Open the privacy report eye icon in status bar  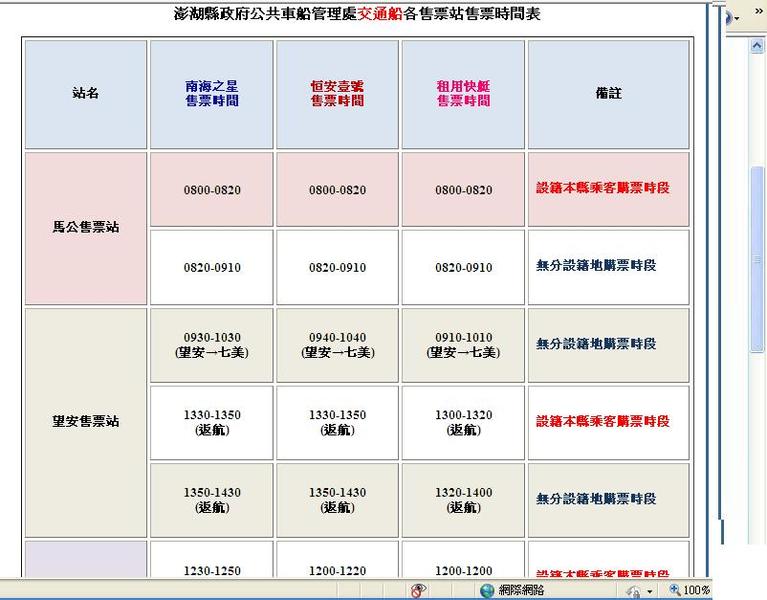[418, 590]
